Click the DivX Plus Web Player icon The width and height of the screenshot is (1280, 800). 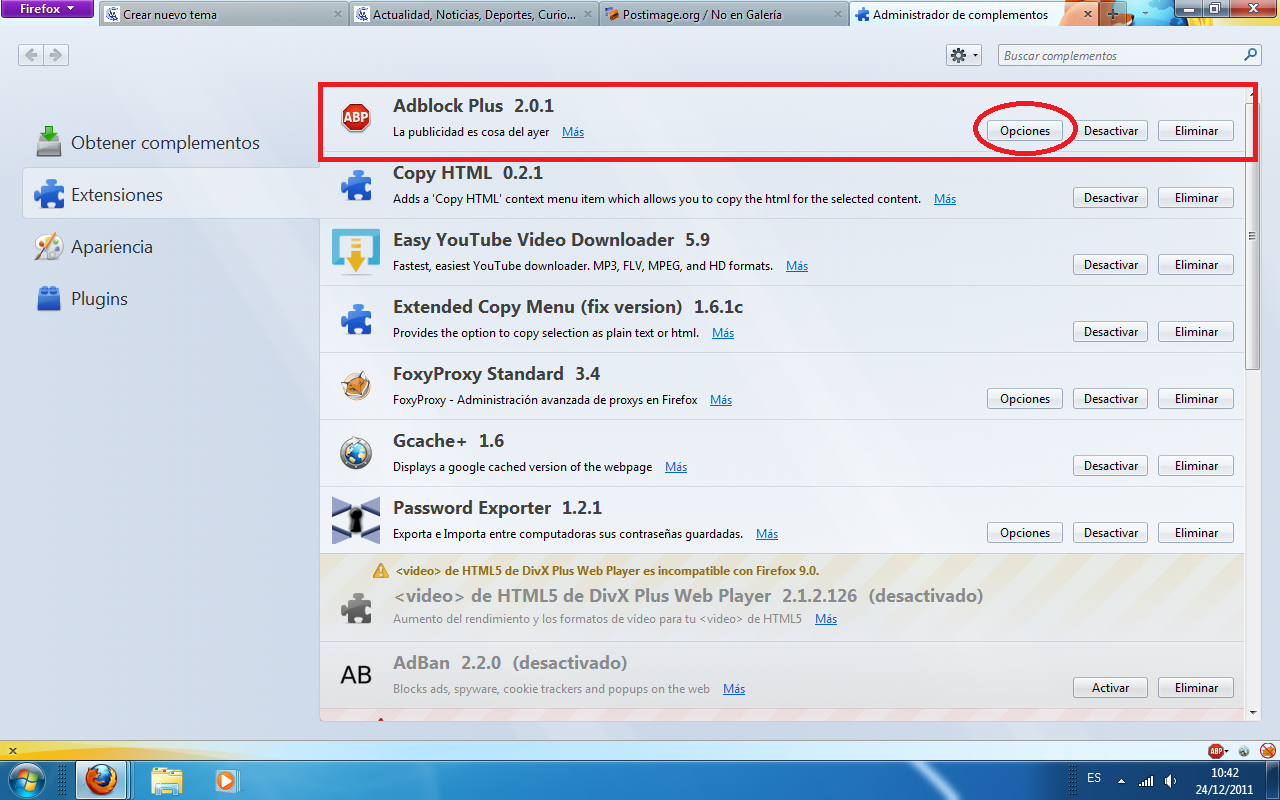pyautogui.click(x=356, y=608)
